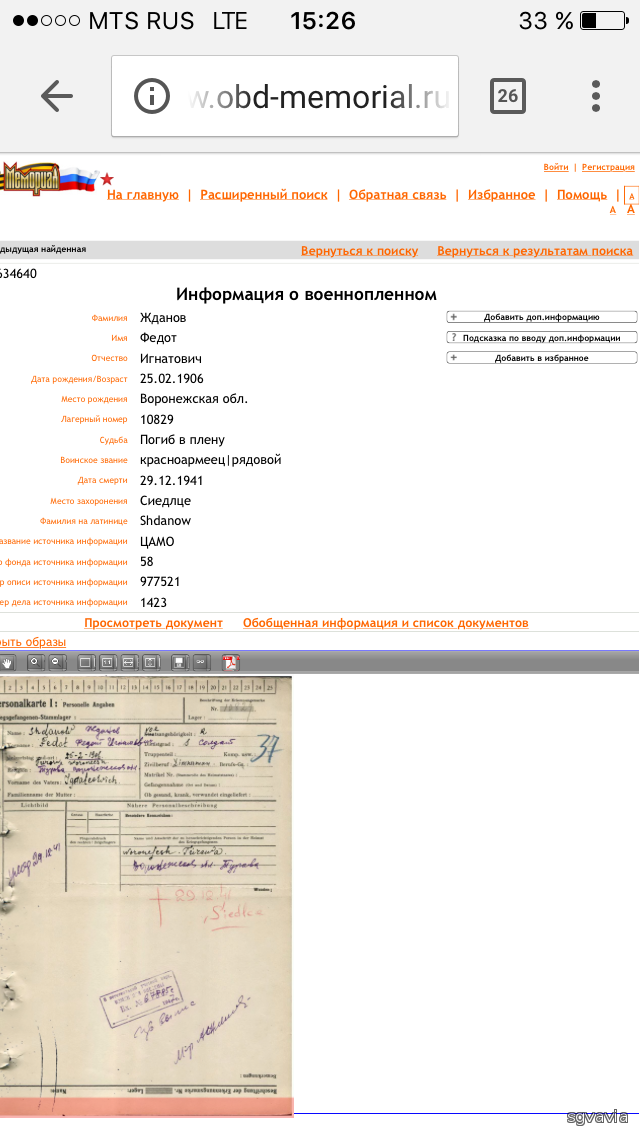Select the hand pan tool in viewer
The width and height of the screenshot is (640, 1136).
click(x=7, y=662)
